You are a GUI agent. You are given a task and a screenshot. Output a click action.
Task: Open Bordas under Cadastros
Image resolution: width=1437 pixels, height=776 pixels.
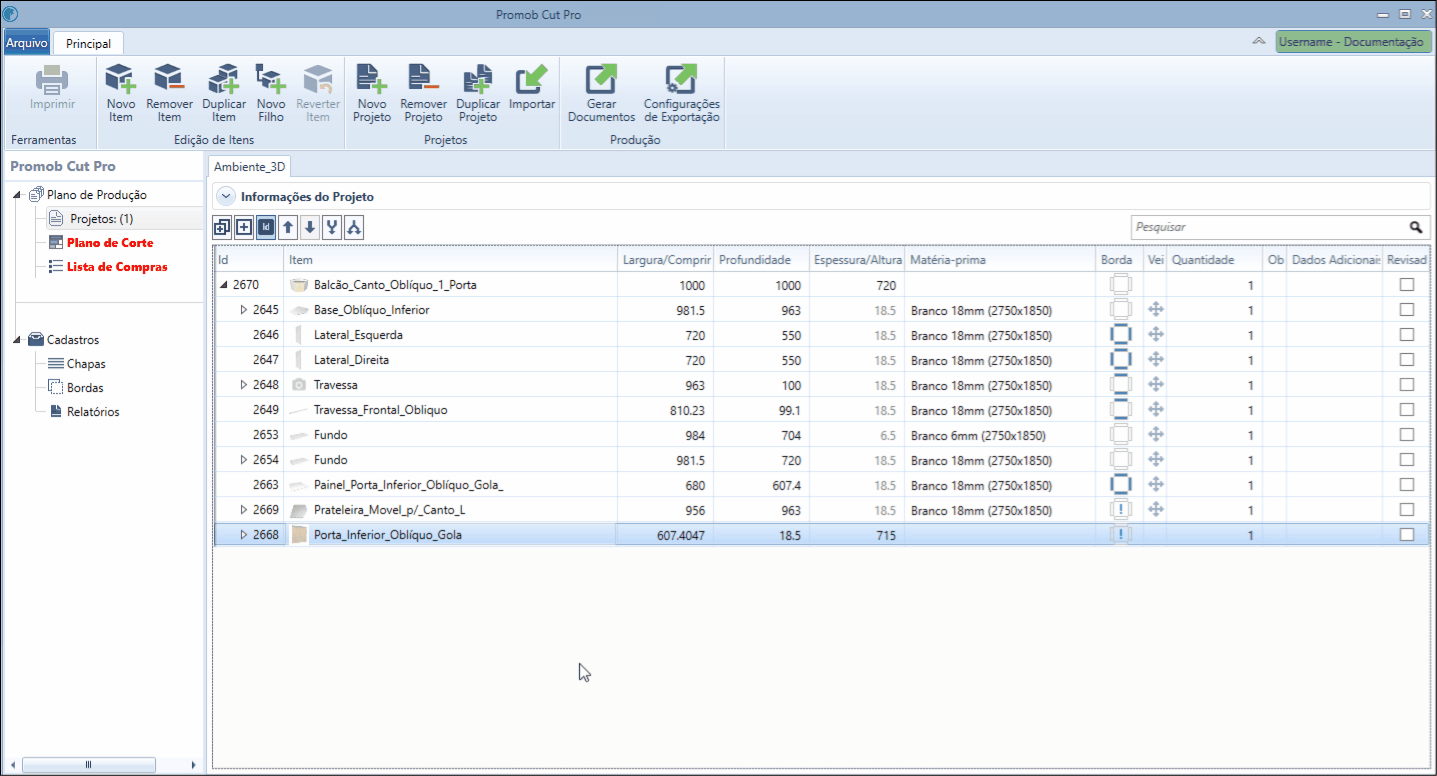coord(85,388)
